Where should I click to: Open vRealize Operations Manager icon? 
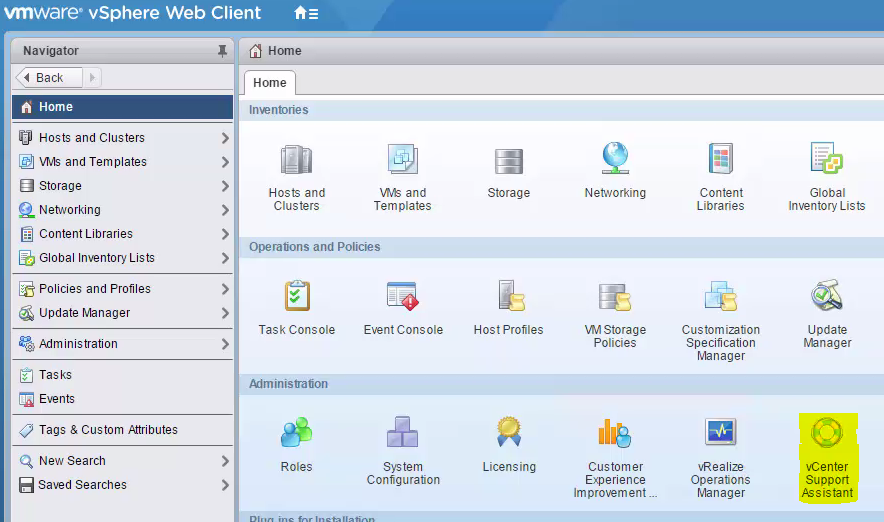click(721, 432)
